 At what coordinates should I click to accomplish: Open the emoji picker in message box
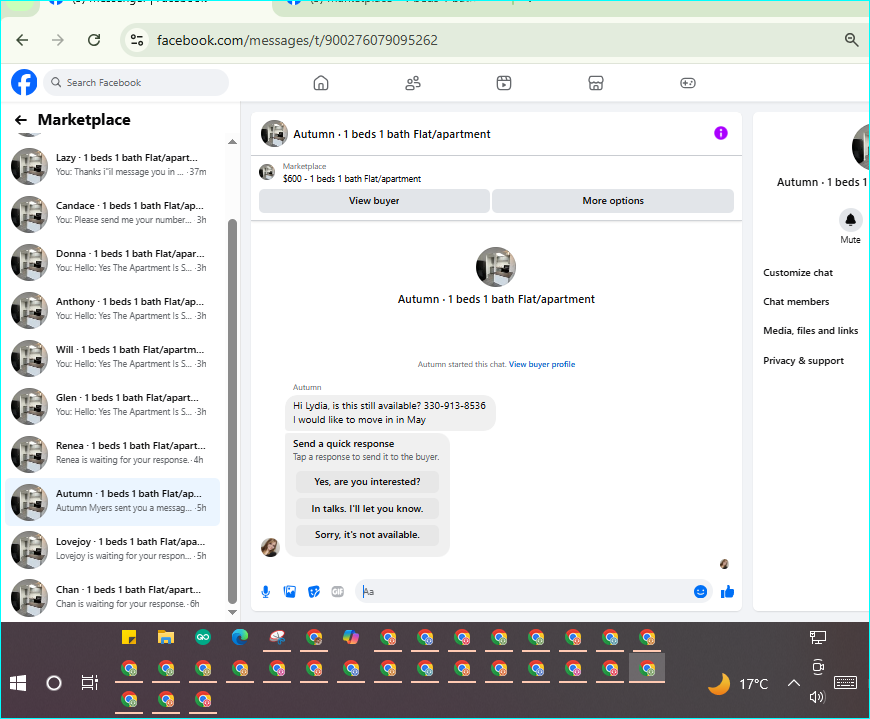(x=701, y=592)
